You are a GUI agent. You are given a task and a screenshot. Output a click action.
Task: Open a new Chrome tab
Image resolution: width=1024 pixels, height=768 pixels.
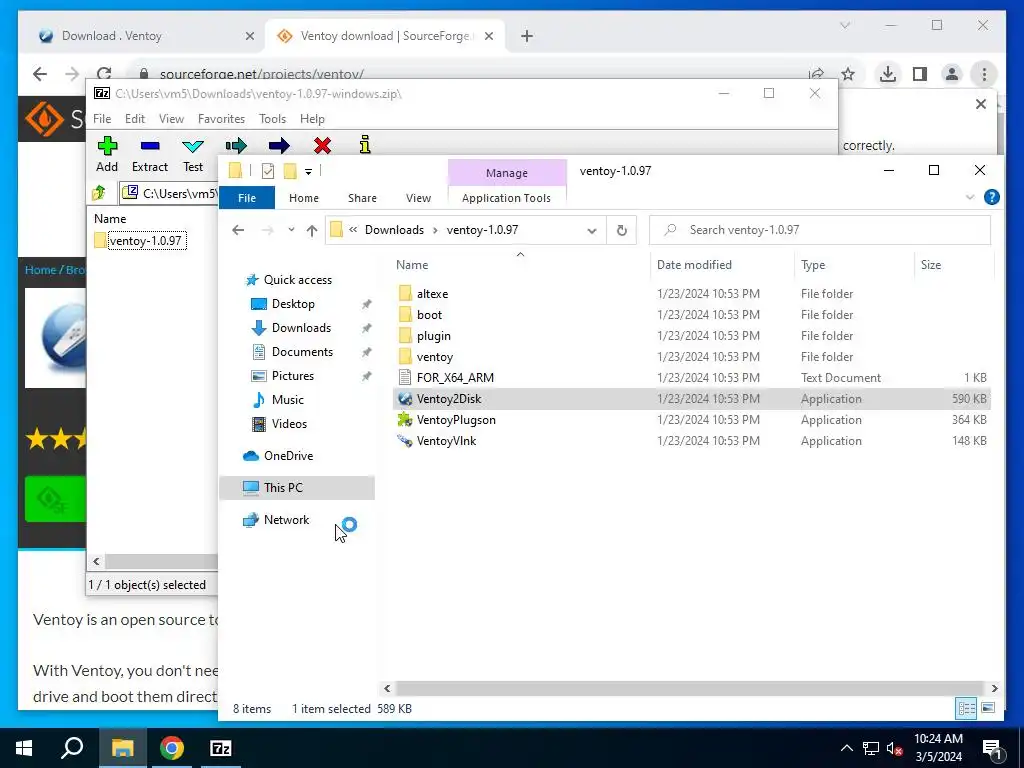526,36
